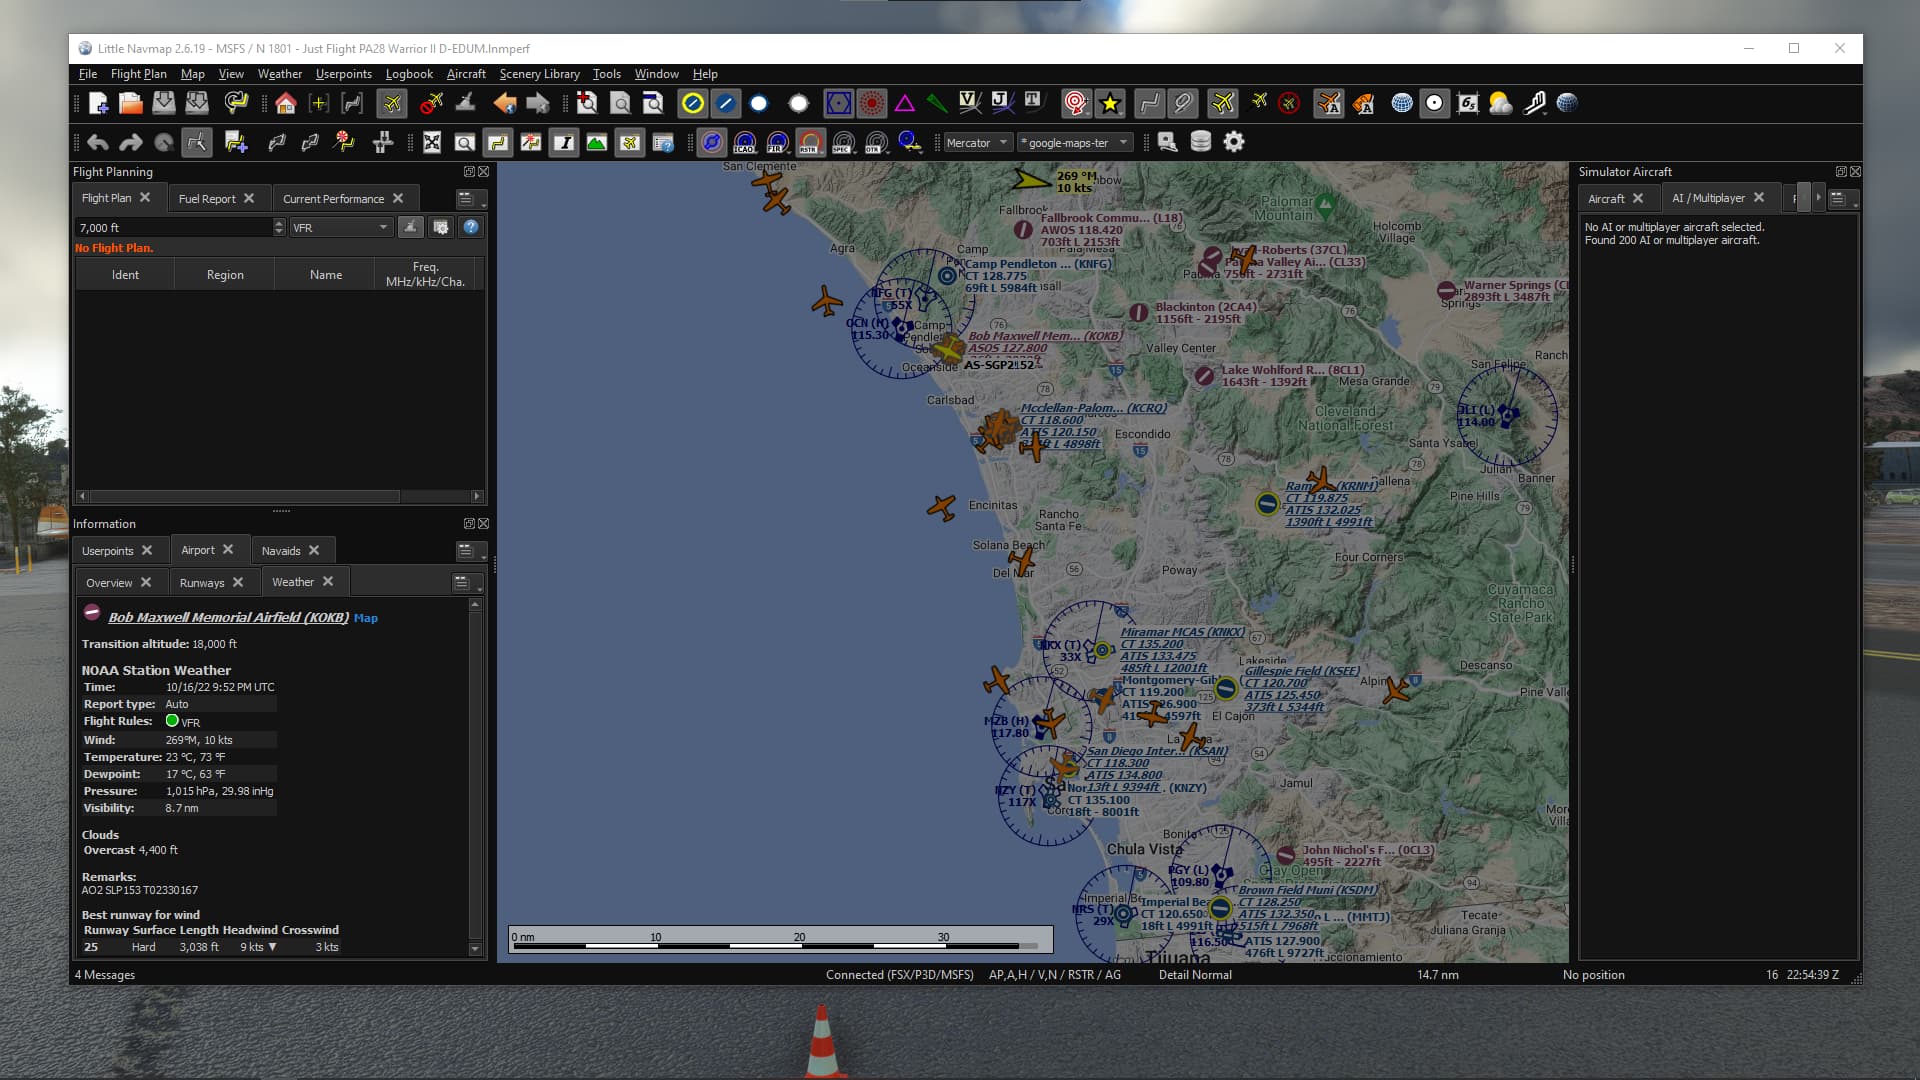Screen dimensions: 1920x1080
Task: Click the Go to Home view icon
Action: coord(285,103)
